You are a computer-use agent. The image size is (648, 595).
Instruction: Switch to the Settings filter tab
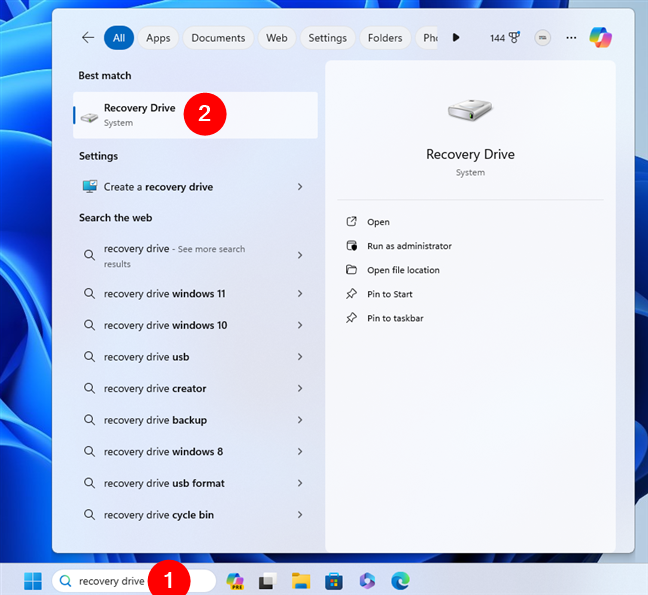tap(327, 38)
